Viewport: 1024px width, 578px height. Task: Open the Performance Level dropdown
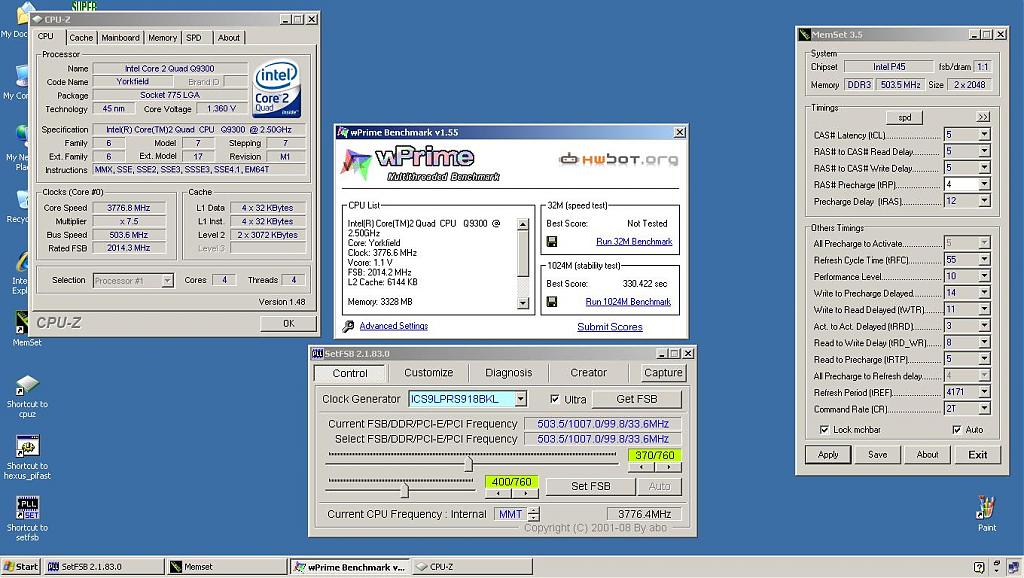point(984,276)
